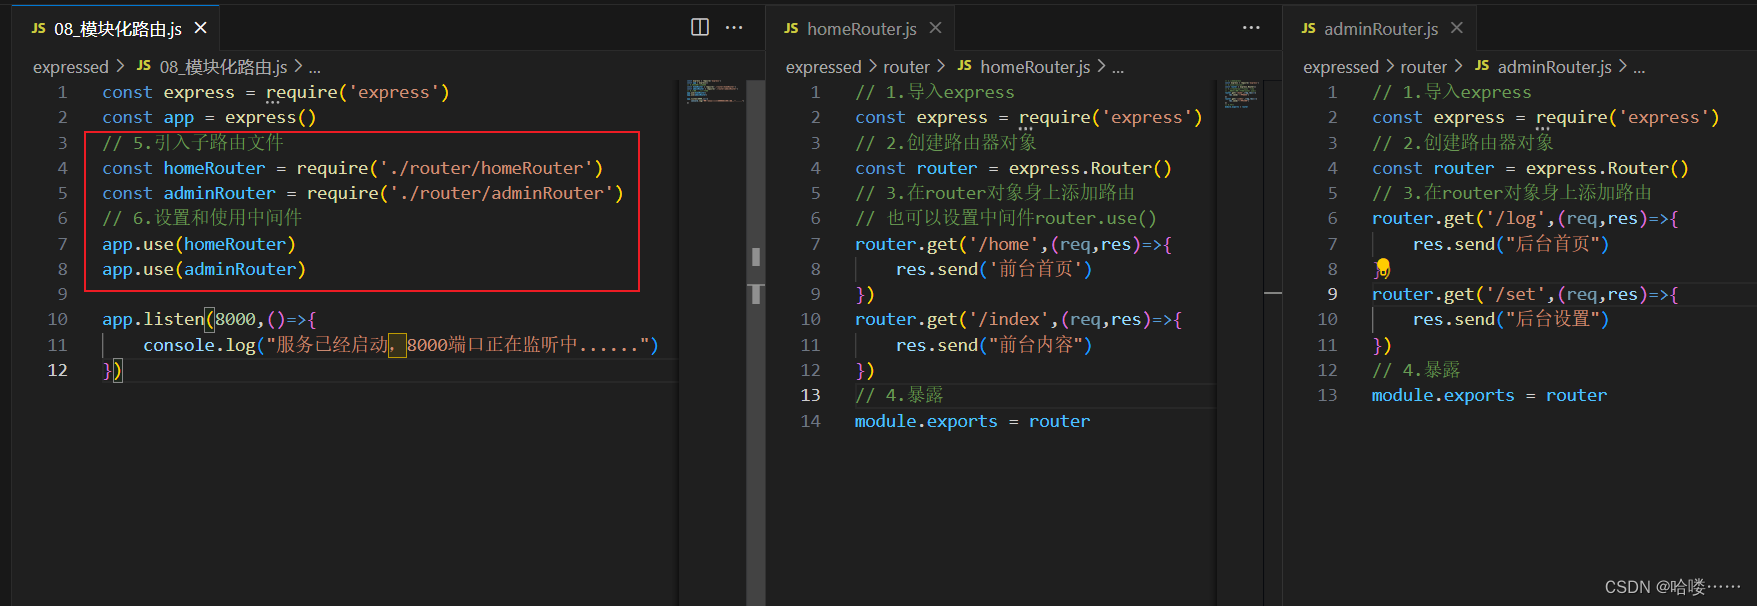The image size is (1757, 606).
Task: Switch to the adminRouter.js tab
Action: pos(1381,29)
